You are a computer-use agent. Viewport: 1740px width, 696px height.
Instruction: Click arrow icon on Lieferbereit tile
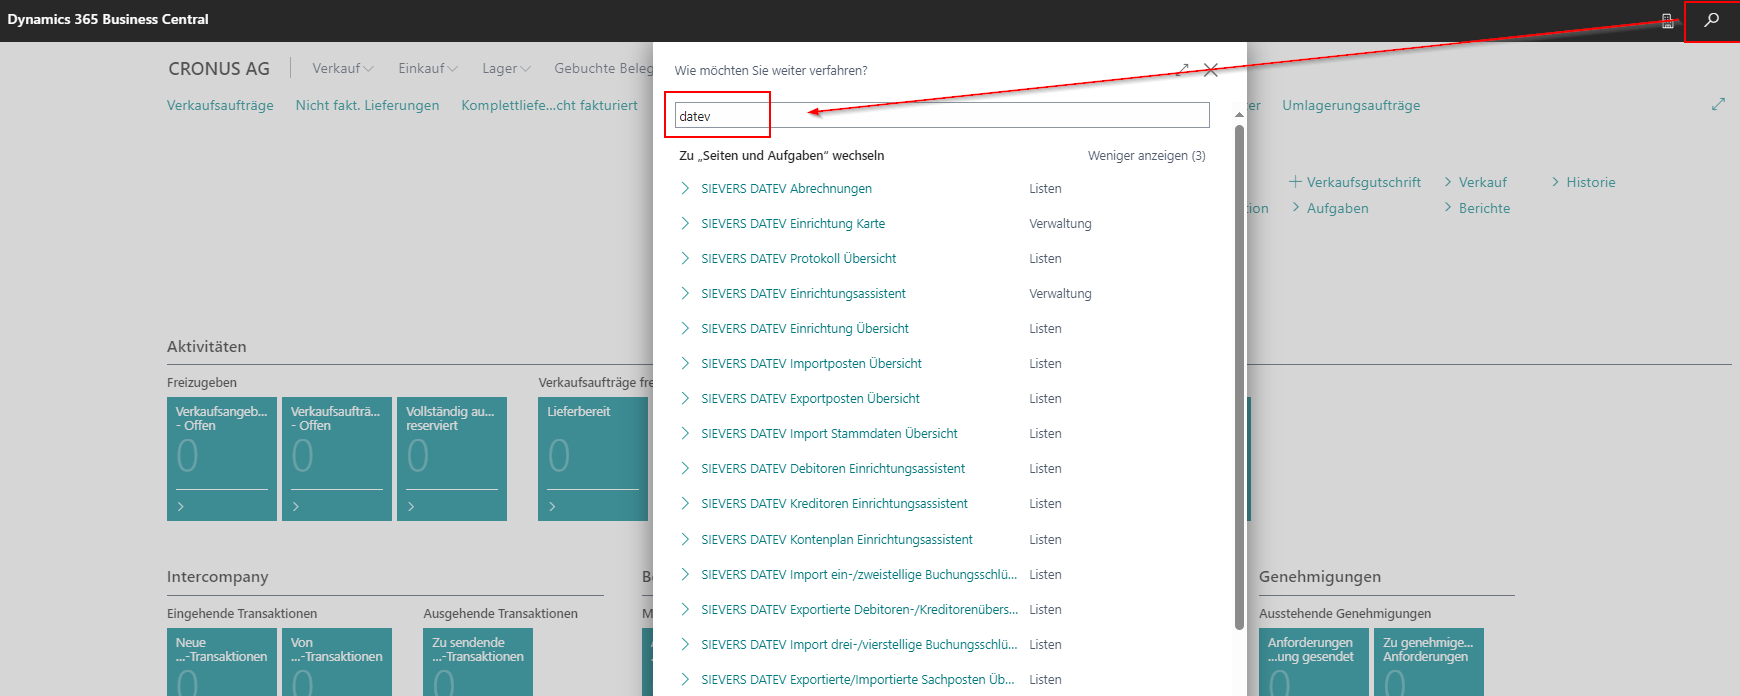pyautogui.click(x=552, y=507)
